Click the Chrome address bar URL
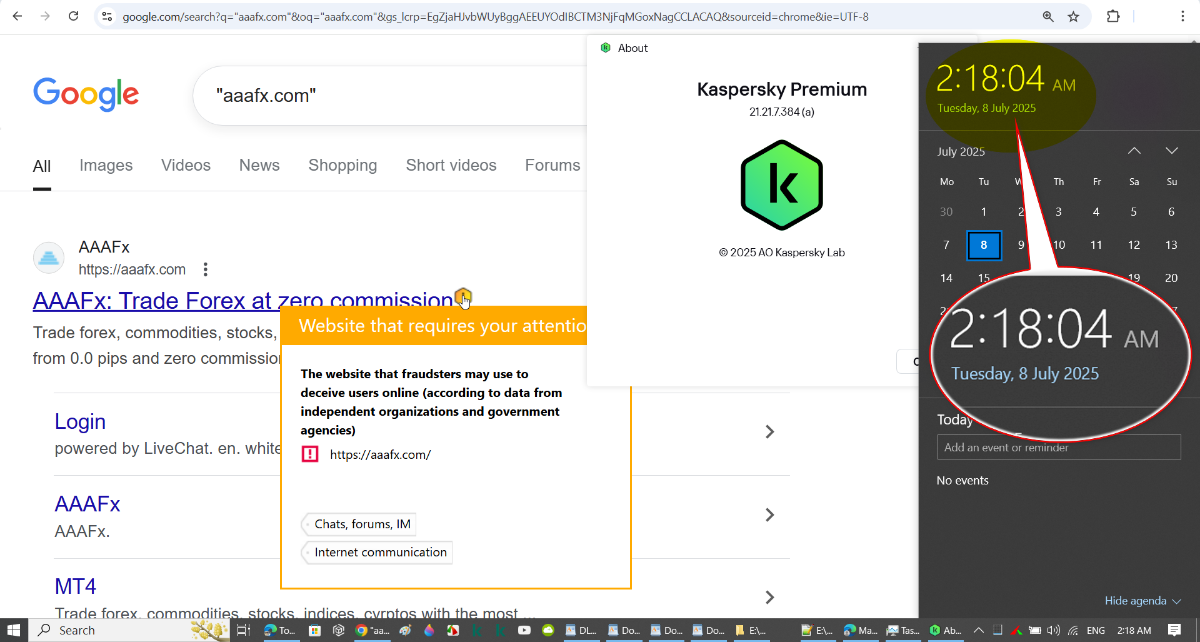The width and height of the screenshot is (1200, 642). [495, 17]
